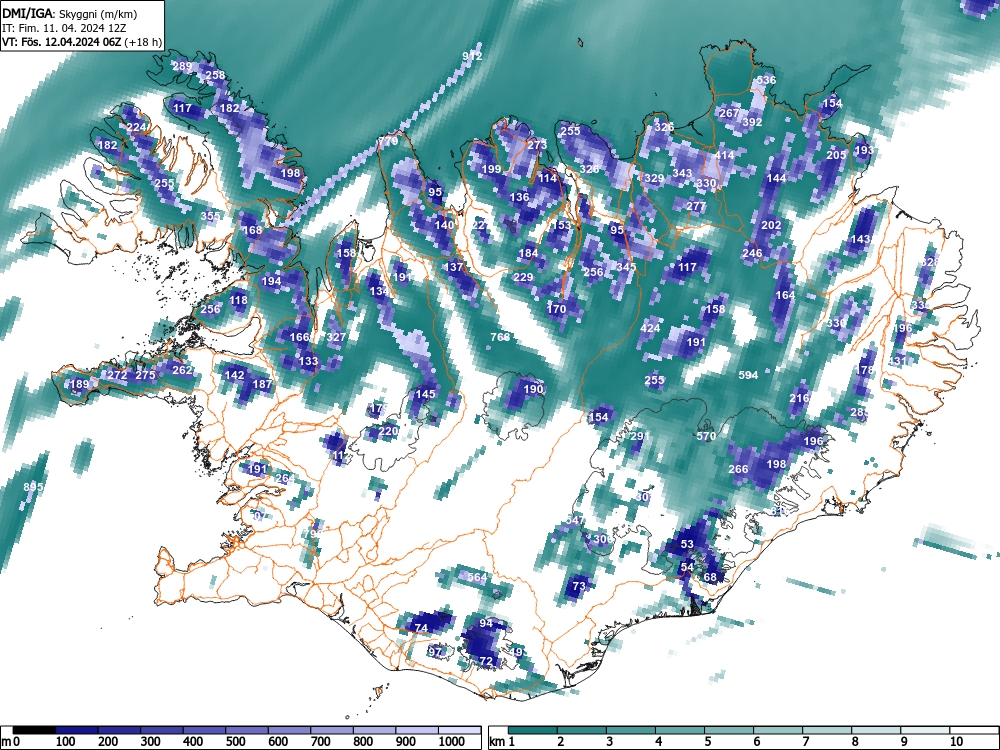Image resolution: width=1000 pixels, height=750 pixels.
Task: Click the 272 visibility label
Action: (x=117, y=375)
